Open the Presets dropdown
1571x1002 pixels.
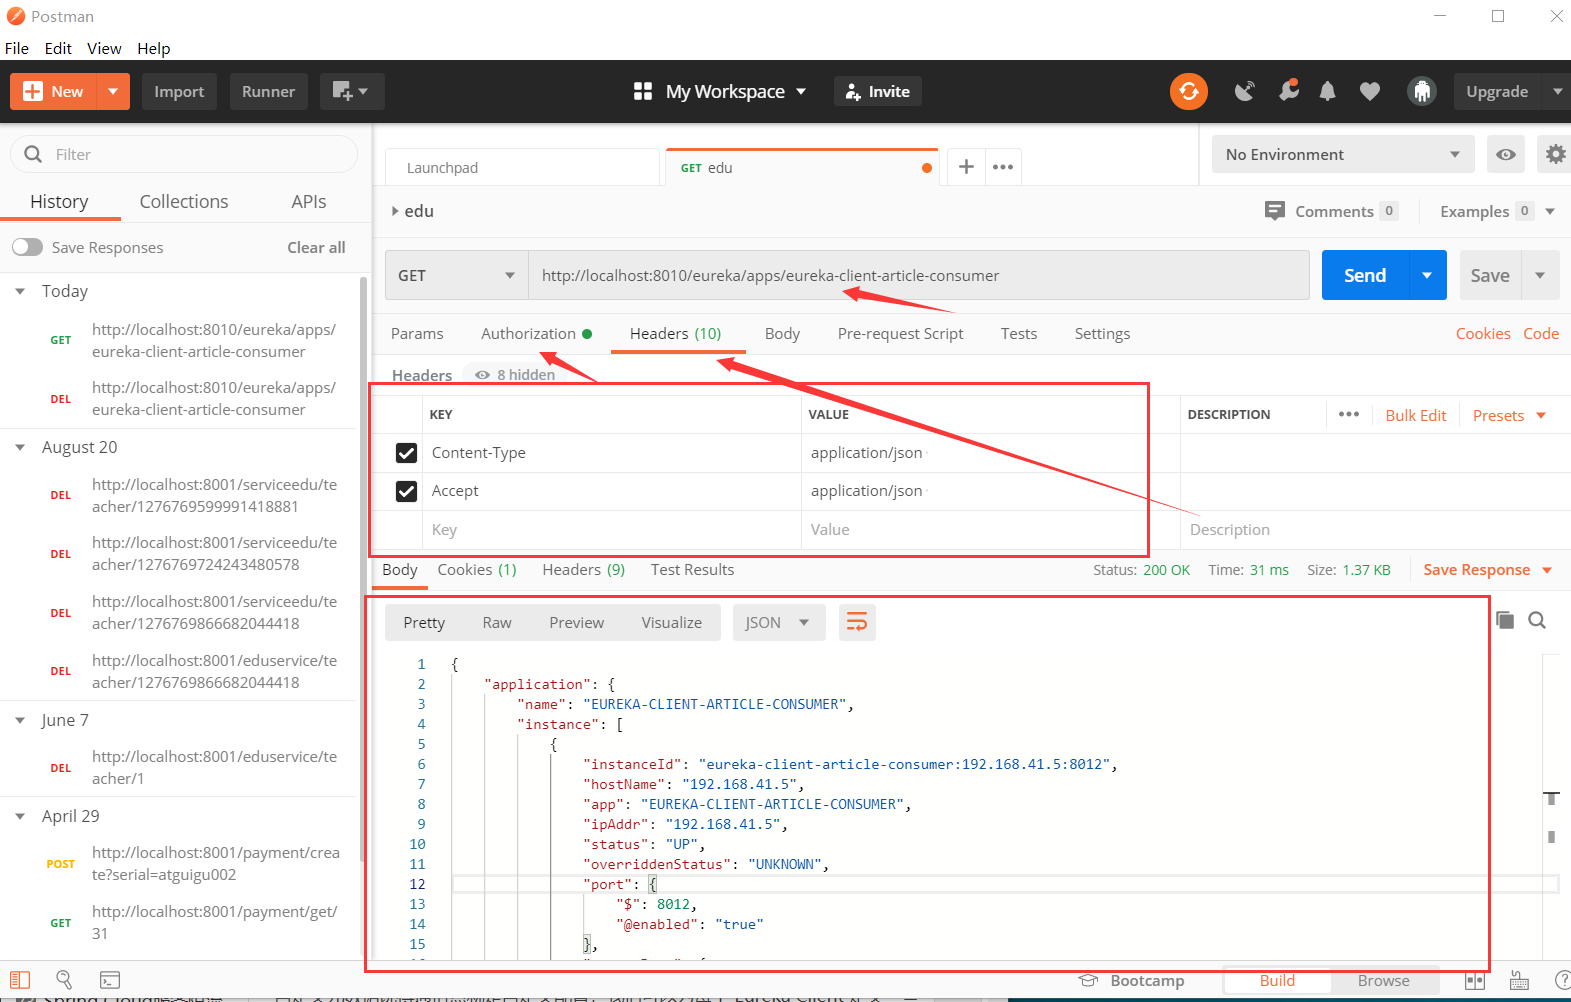click(x=1509, y=415)
